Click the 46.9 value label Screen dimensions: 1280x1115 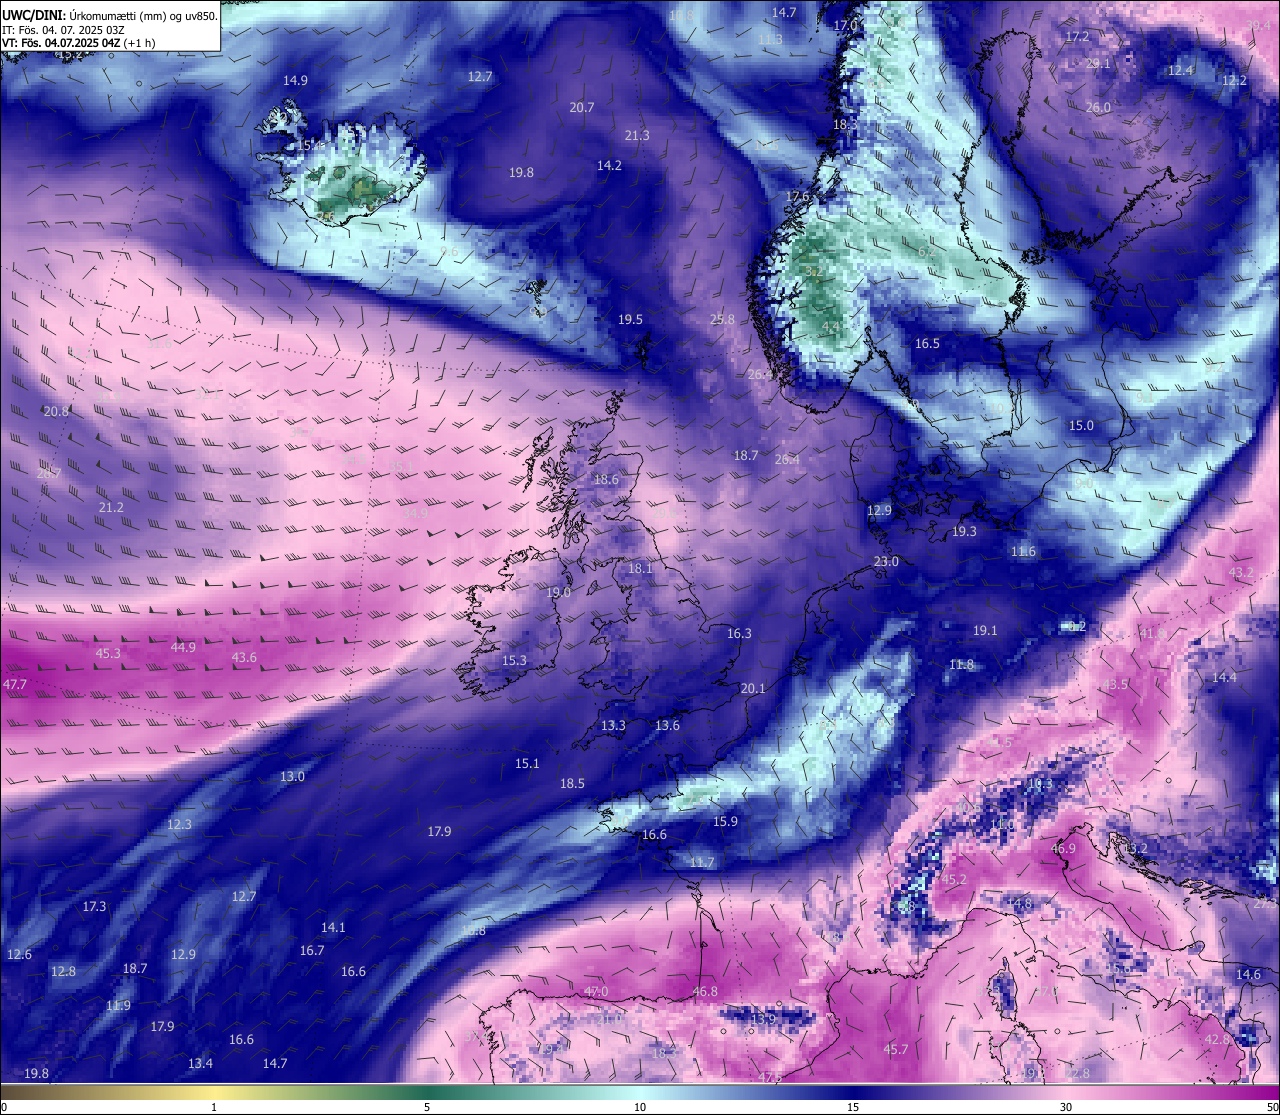pyautogui.click(x=1063, y=848)
